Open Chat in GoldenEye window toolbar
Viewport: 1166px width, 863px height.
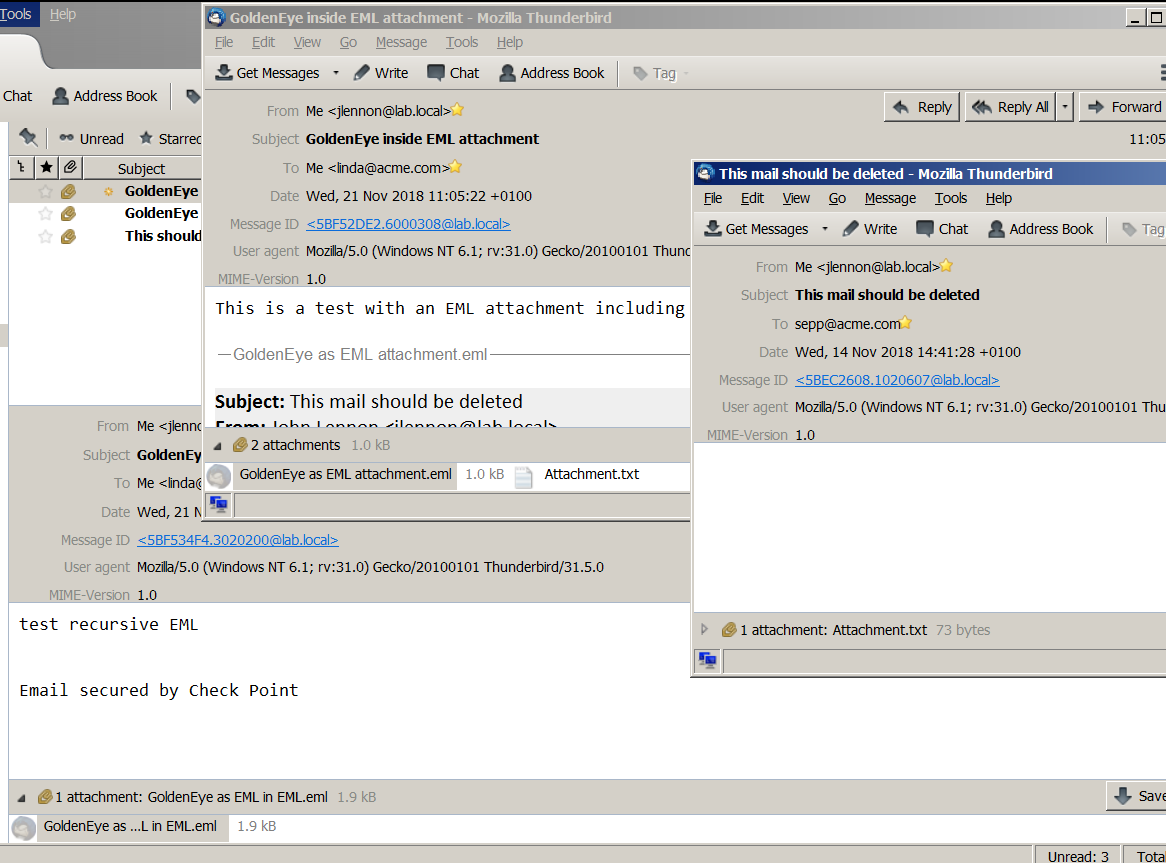pyautogui.click(x=453, y=73)
